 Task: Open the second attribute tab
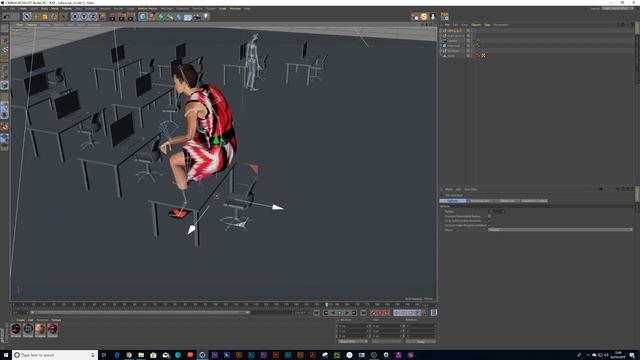point(480,201)
